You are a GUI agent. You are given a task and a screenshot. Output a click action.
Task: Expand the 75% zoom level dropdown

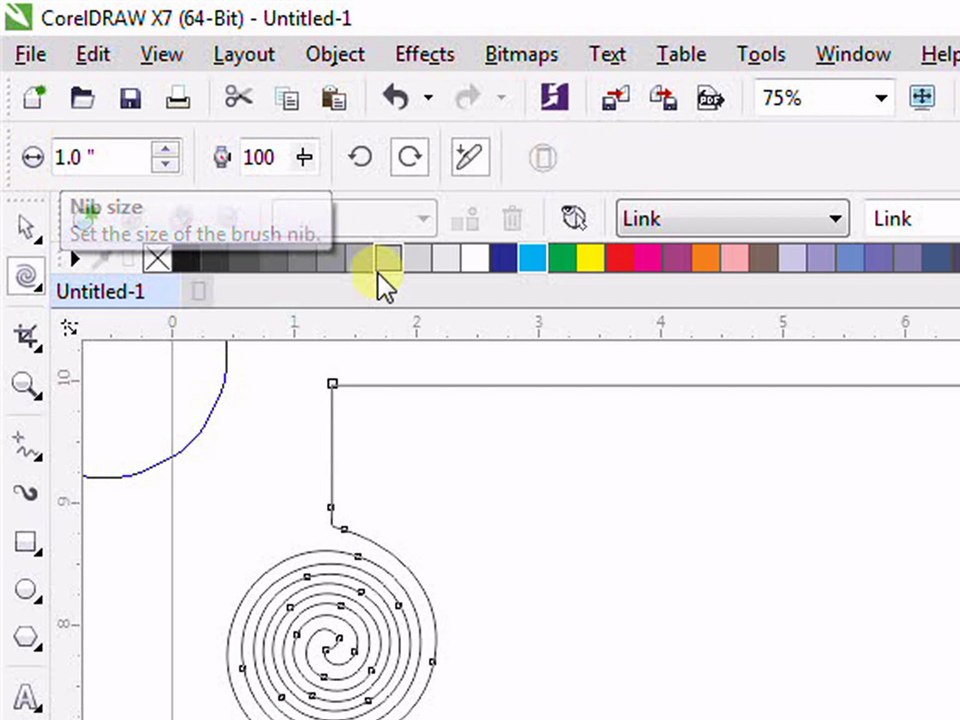pos(881,98)
